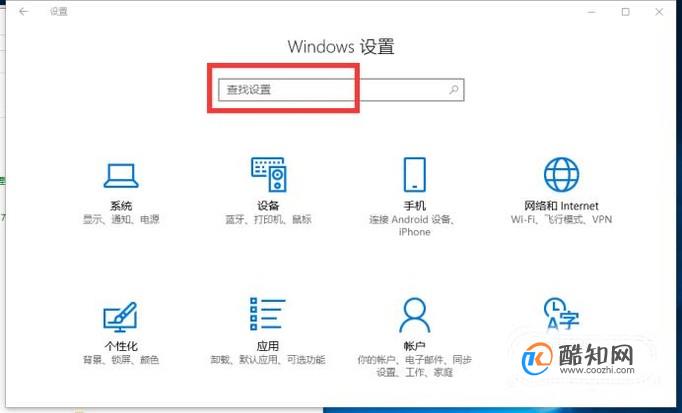682x413 pixels.
Task: Open the Phone icon
Action: pos(415,174)
